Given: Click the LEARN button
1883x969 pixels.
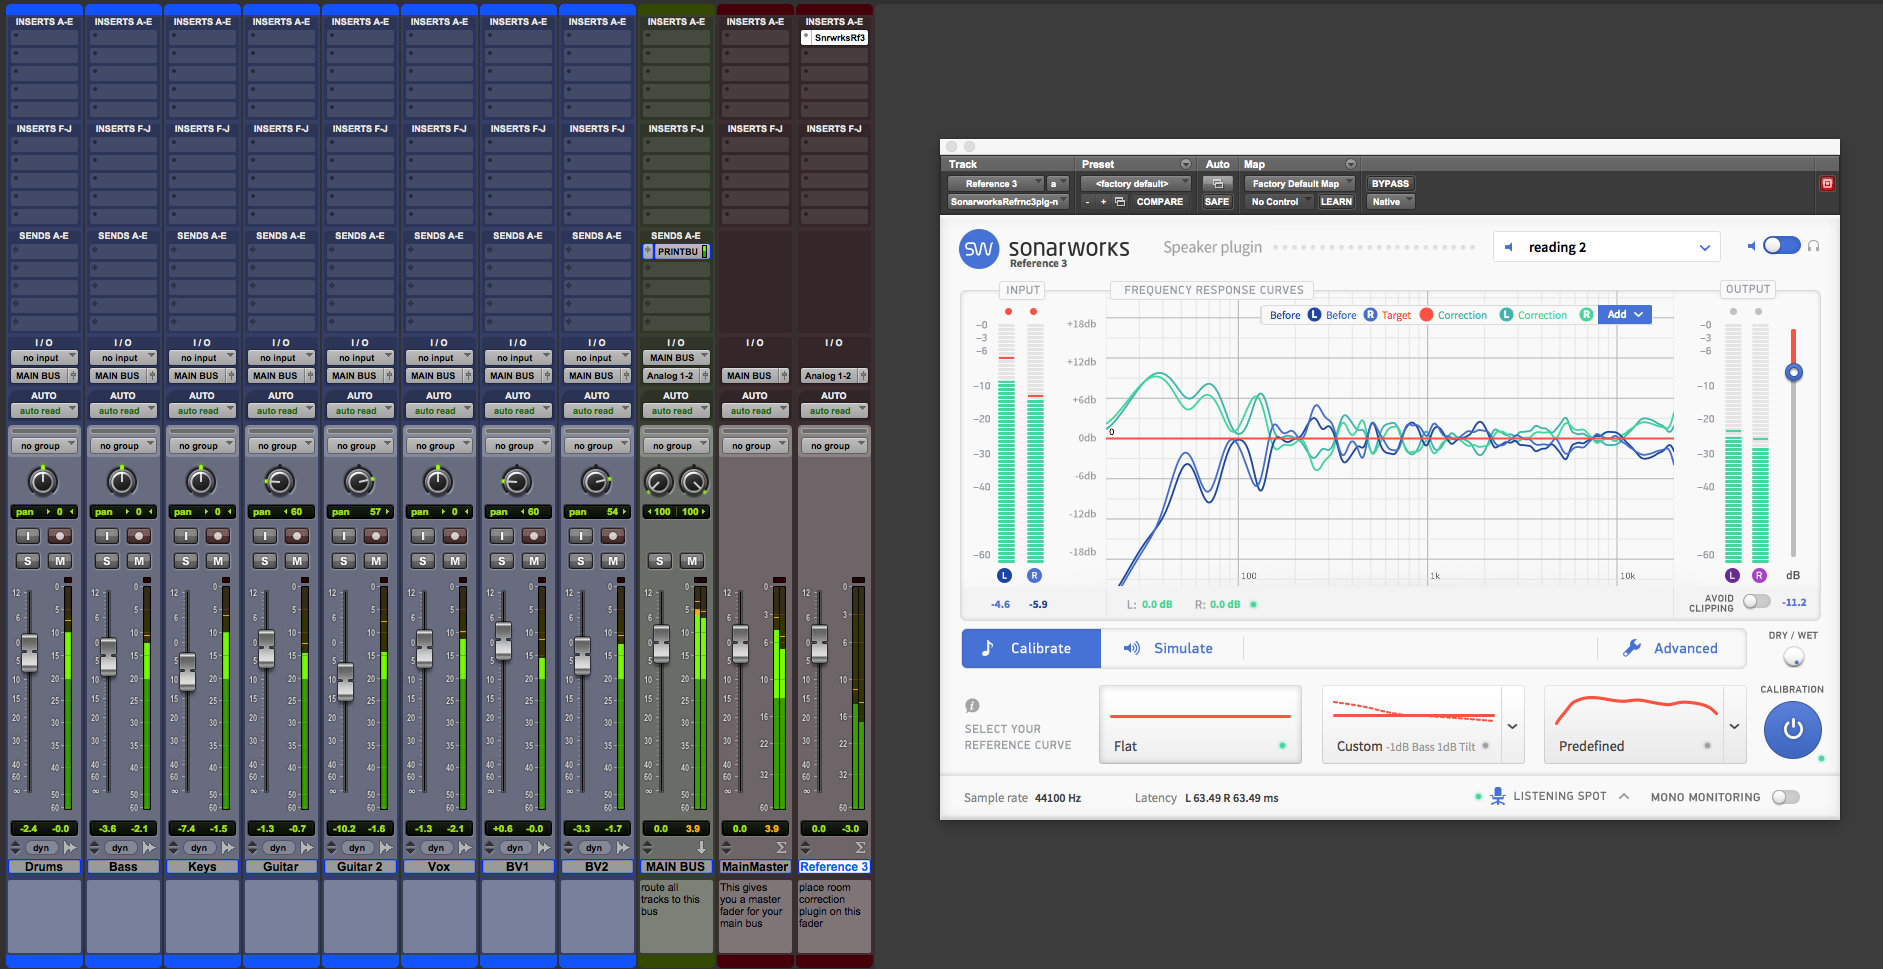Looking at the screenshot, I should point(1336,202).
